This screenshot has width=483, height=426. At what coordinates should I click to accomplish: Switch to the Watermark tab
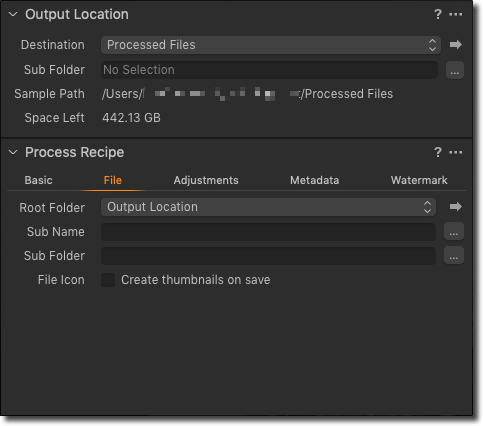(x=419, y=180)
